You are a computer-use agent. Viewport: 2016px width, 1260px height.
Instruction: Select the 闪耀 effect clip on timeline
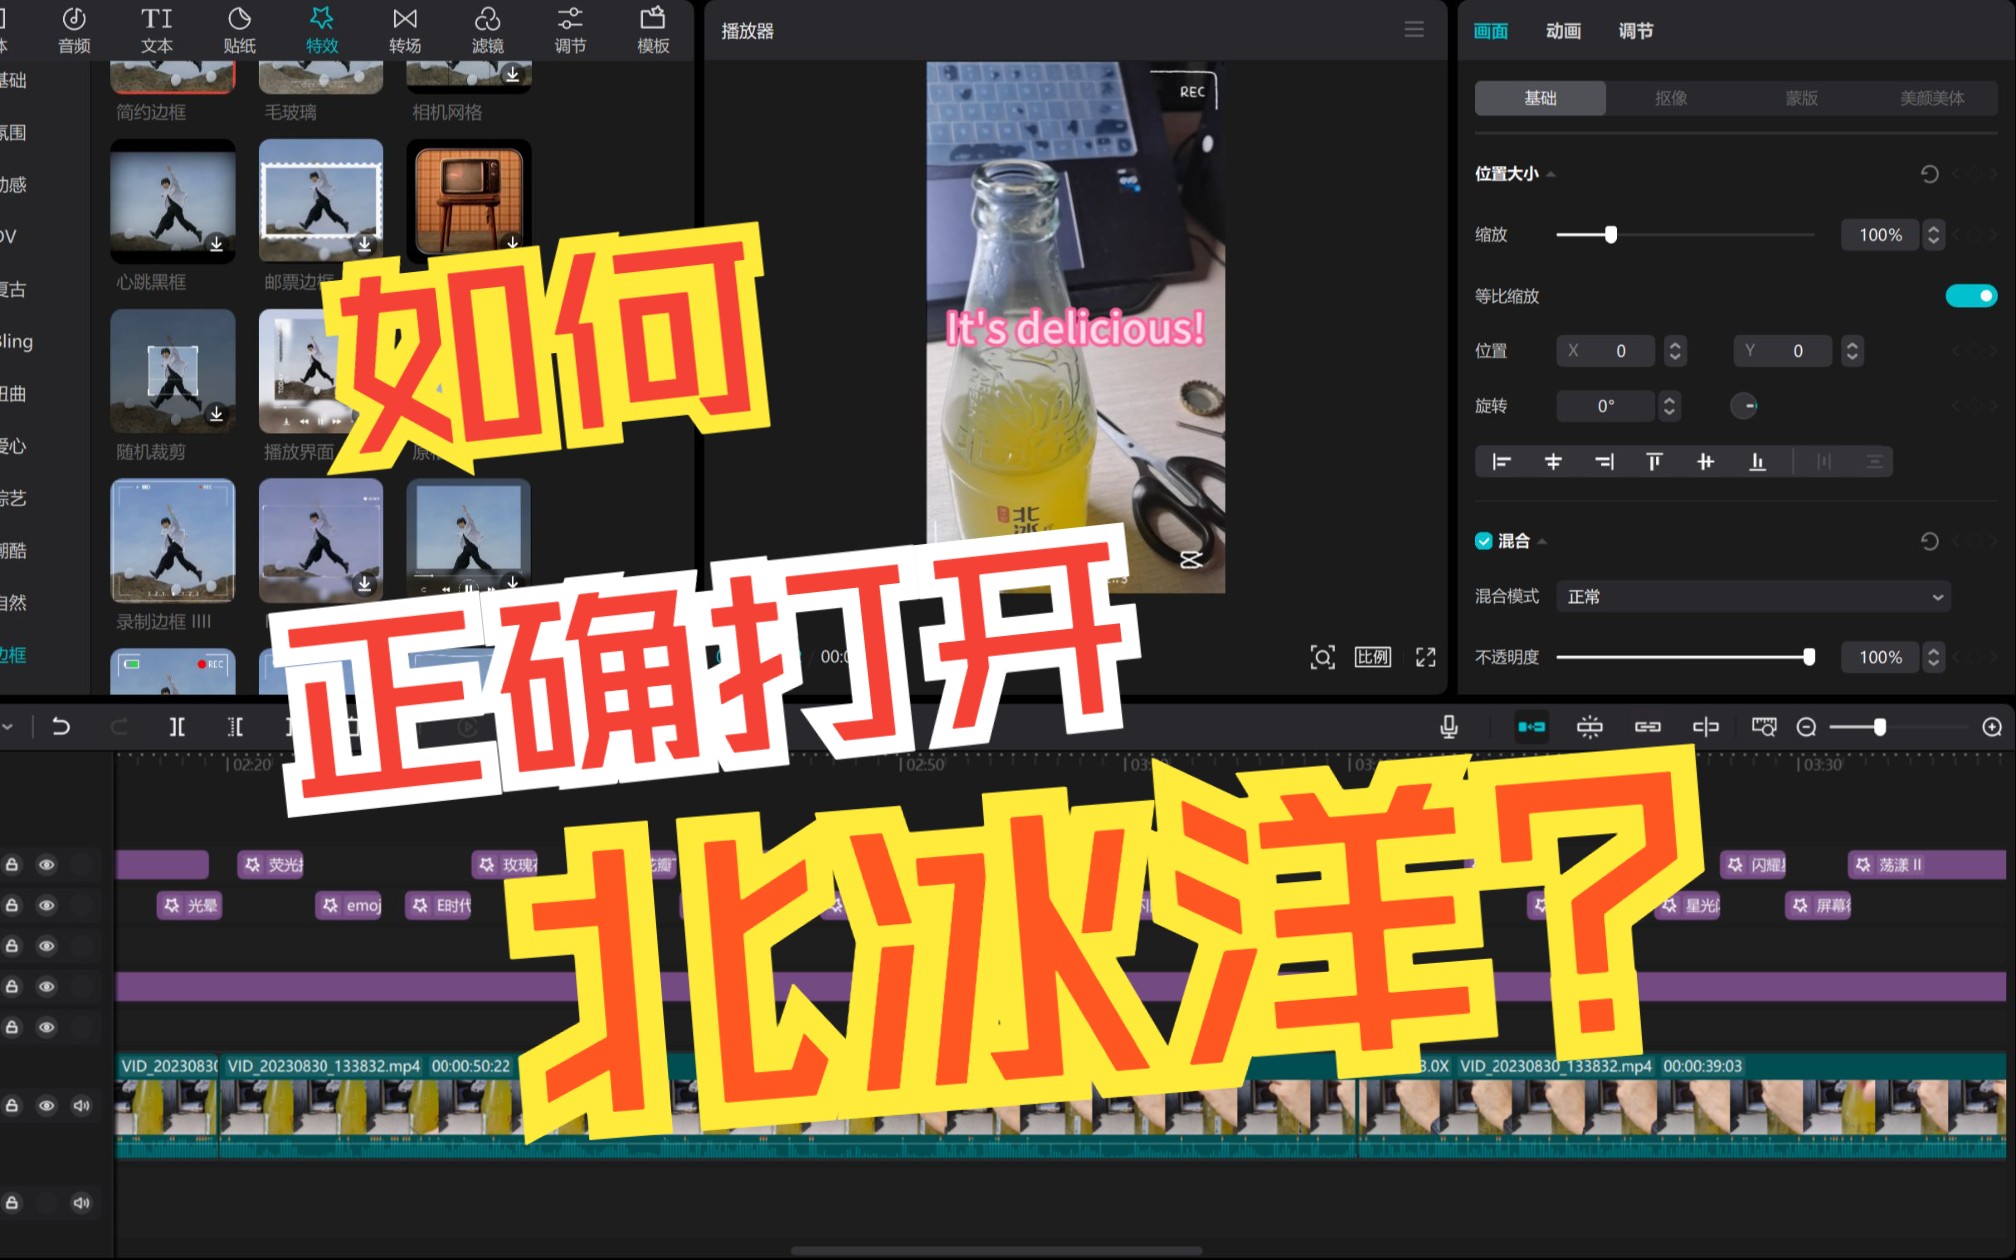(1754, 864)
